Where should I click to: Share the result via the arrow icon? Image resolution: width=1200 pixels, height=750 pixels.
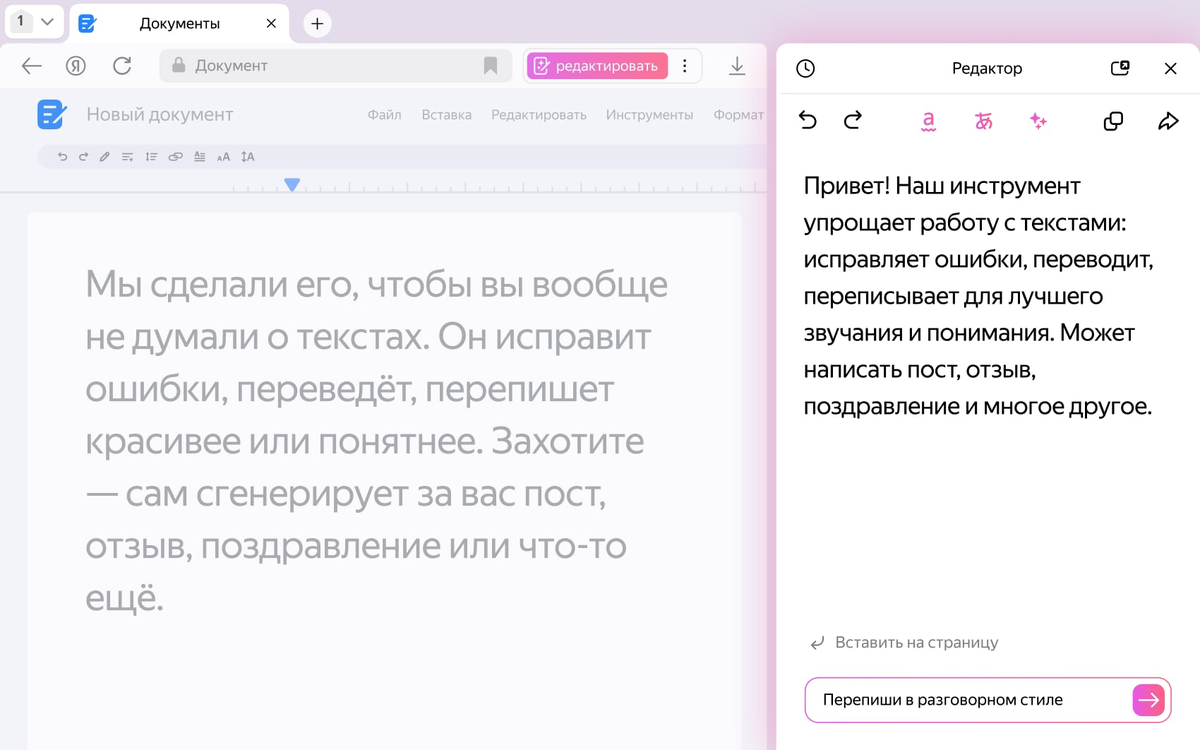point(1168,121)
